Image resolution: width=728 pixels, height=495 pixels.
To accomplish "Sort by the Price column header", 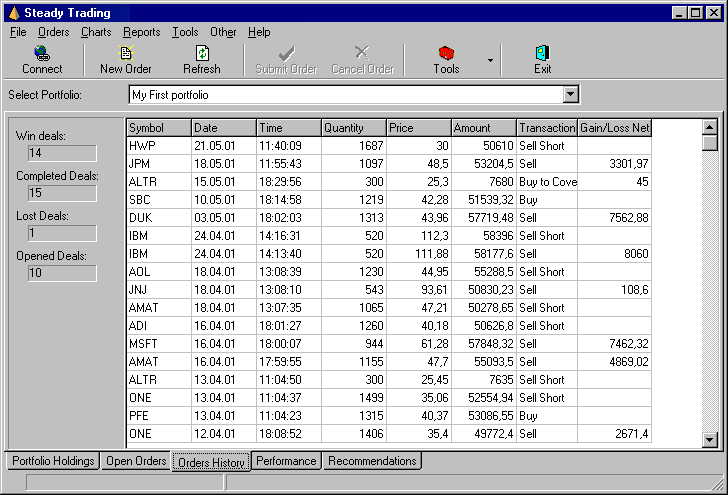I will tap(419, 128).
